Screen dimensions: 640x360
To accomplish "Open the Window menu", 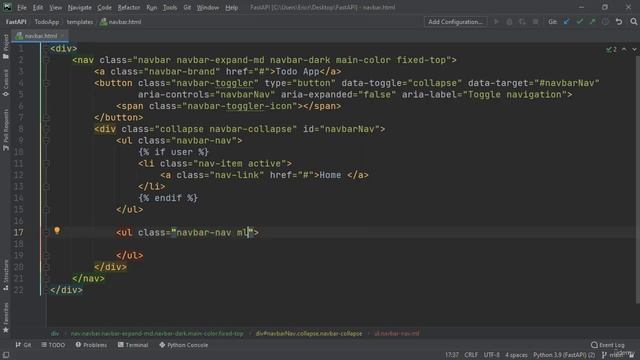I will 208,7.
